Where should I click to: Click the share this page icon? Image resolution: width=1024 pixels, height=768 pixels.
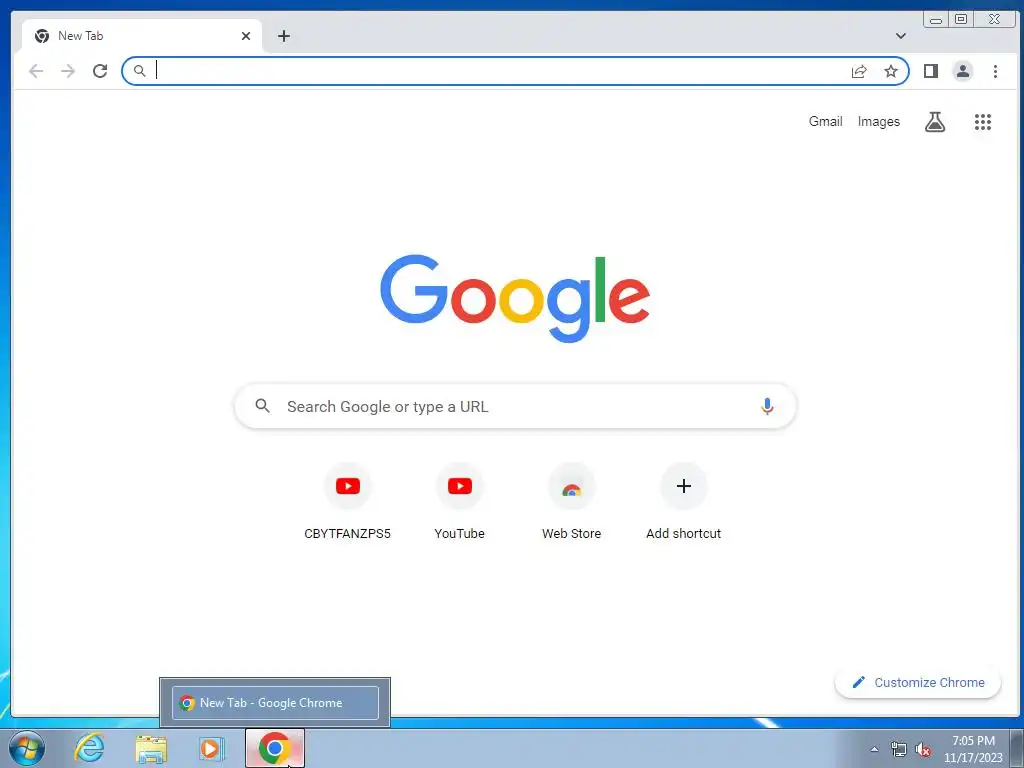point(859,71)
